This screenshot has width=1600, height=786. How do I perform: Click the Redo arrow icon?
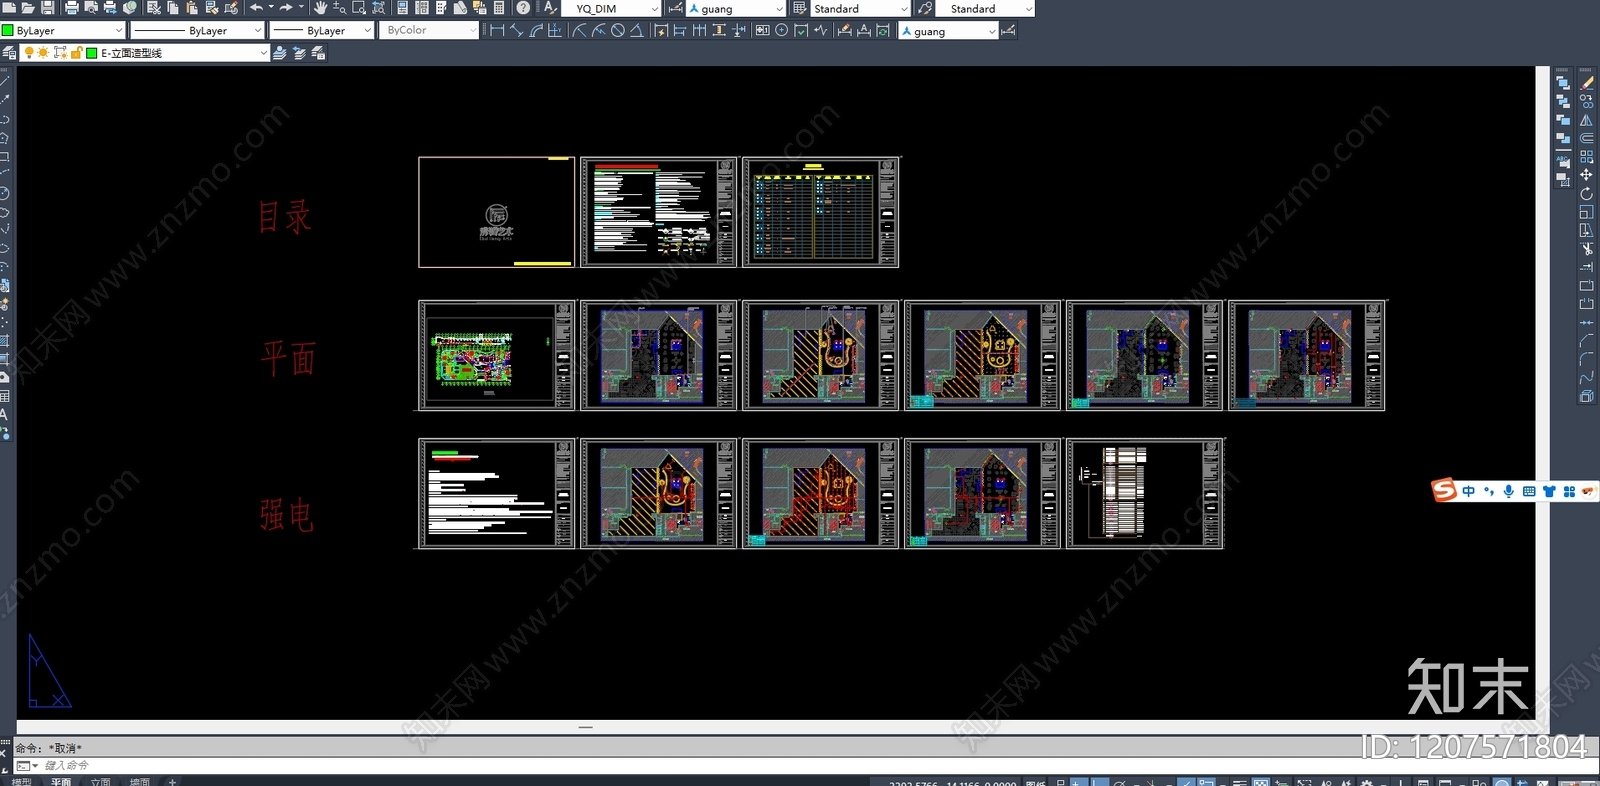[x=286, y=8]
